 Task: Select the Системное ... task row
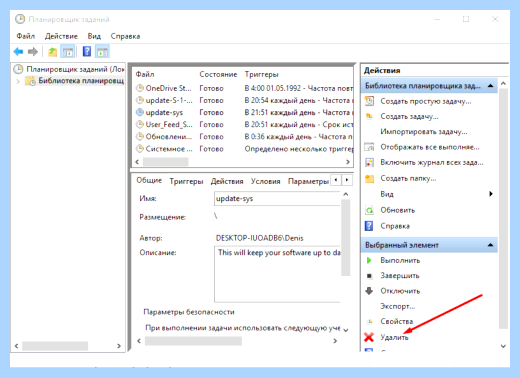tap(243, 149)
